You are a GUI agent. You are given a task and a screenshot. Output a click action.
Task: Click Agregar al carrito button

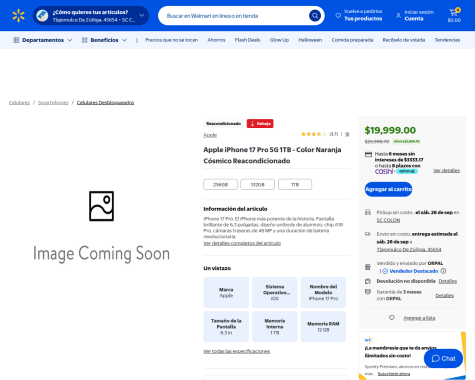point(388,189)
